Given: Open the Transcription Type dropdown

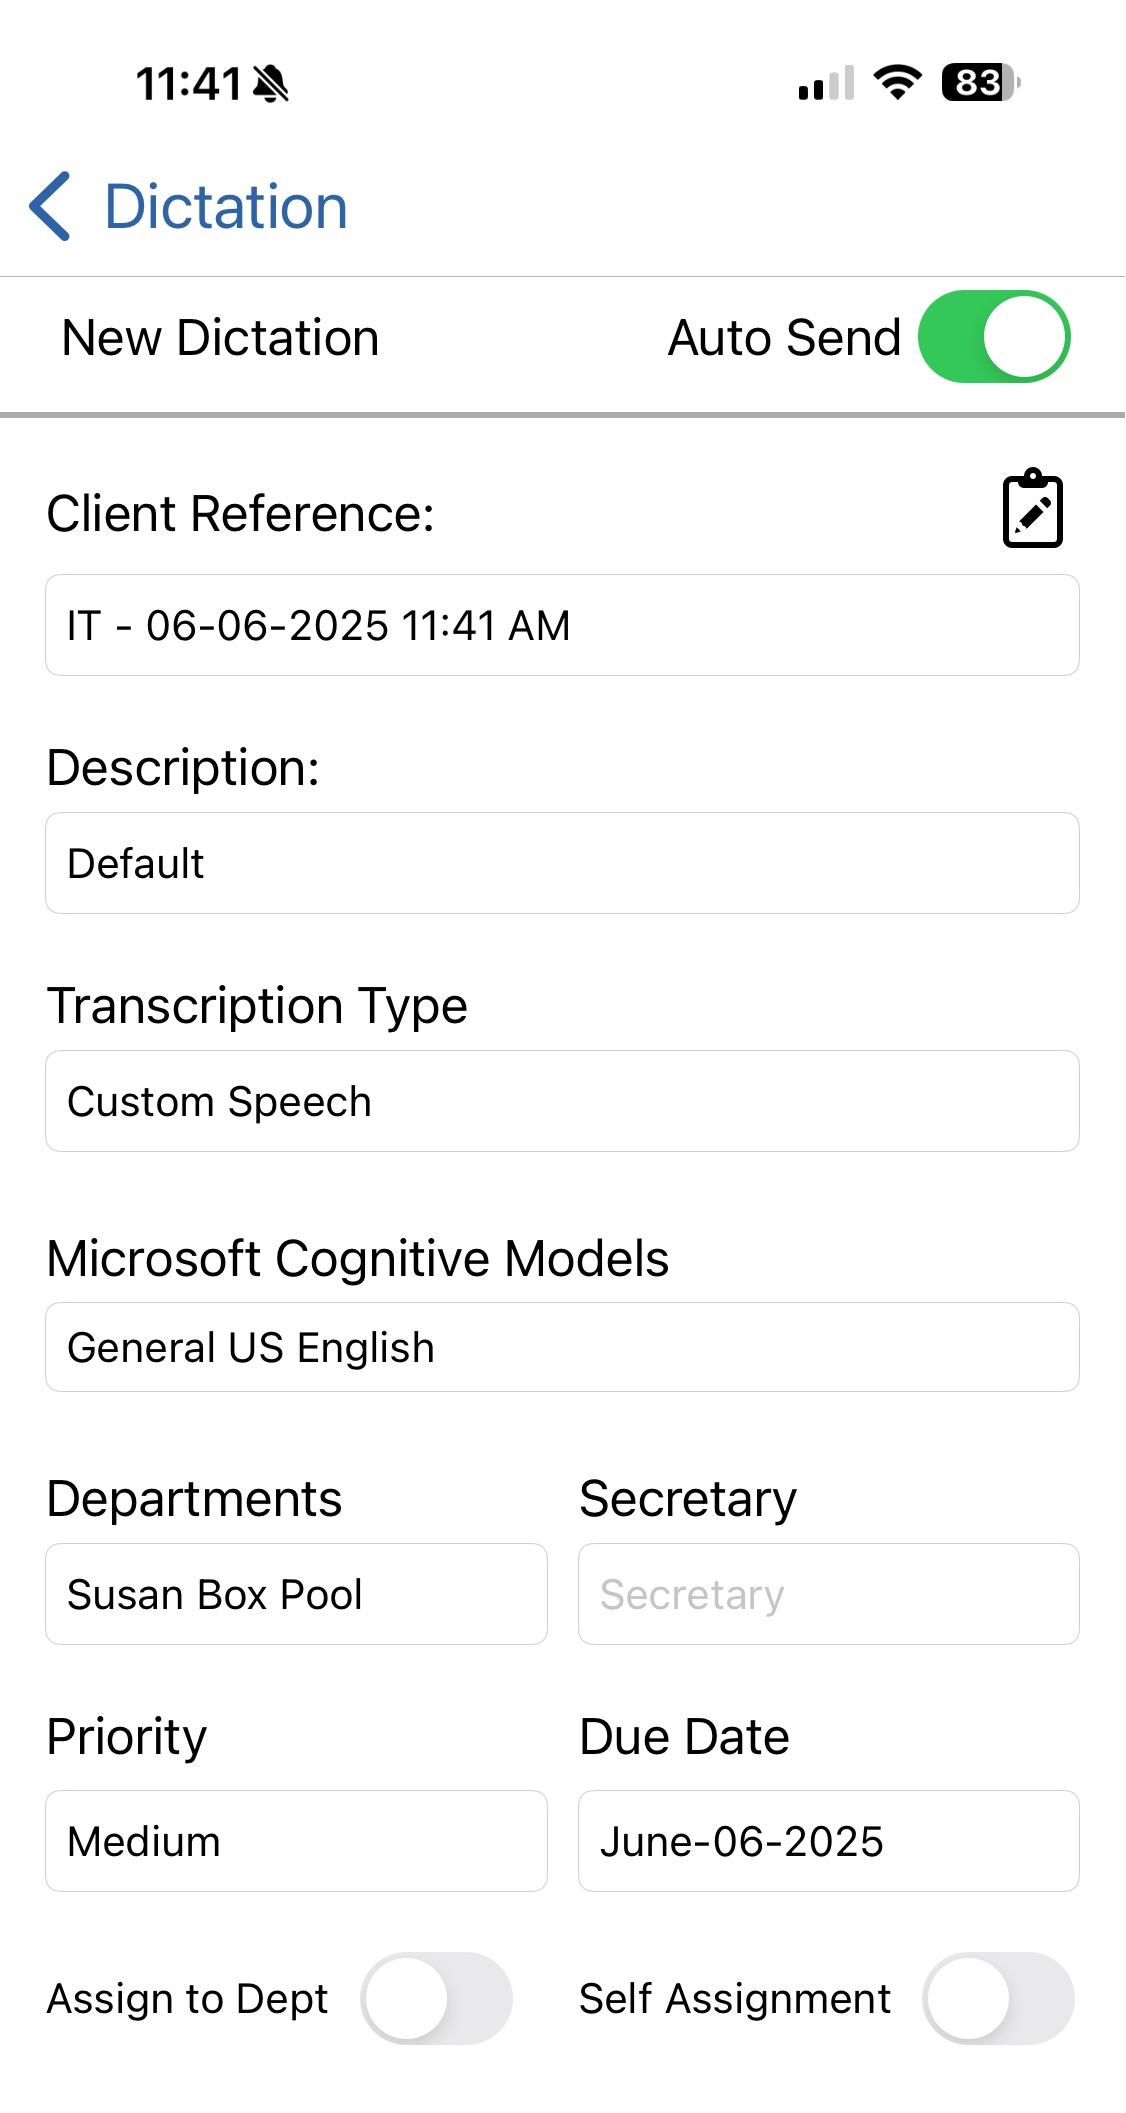Looking at the screenshot, I should (562, 1101).
